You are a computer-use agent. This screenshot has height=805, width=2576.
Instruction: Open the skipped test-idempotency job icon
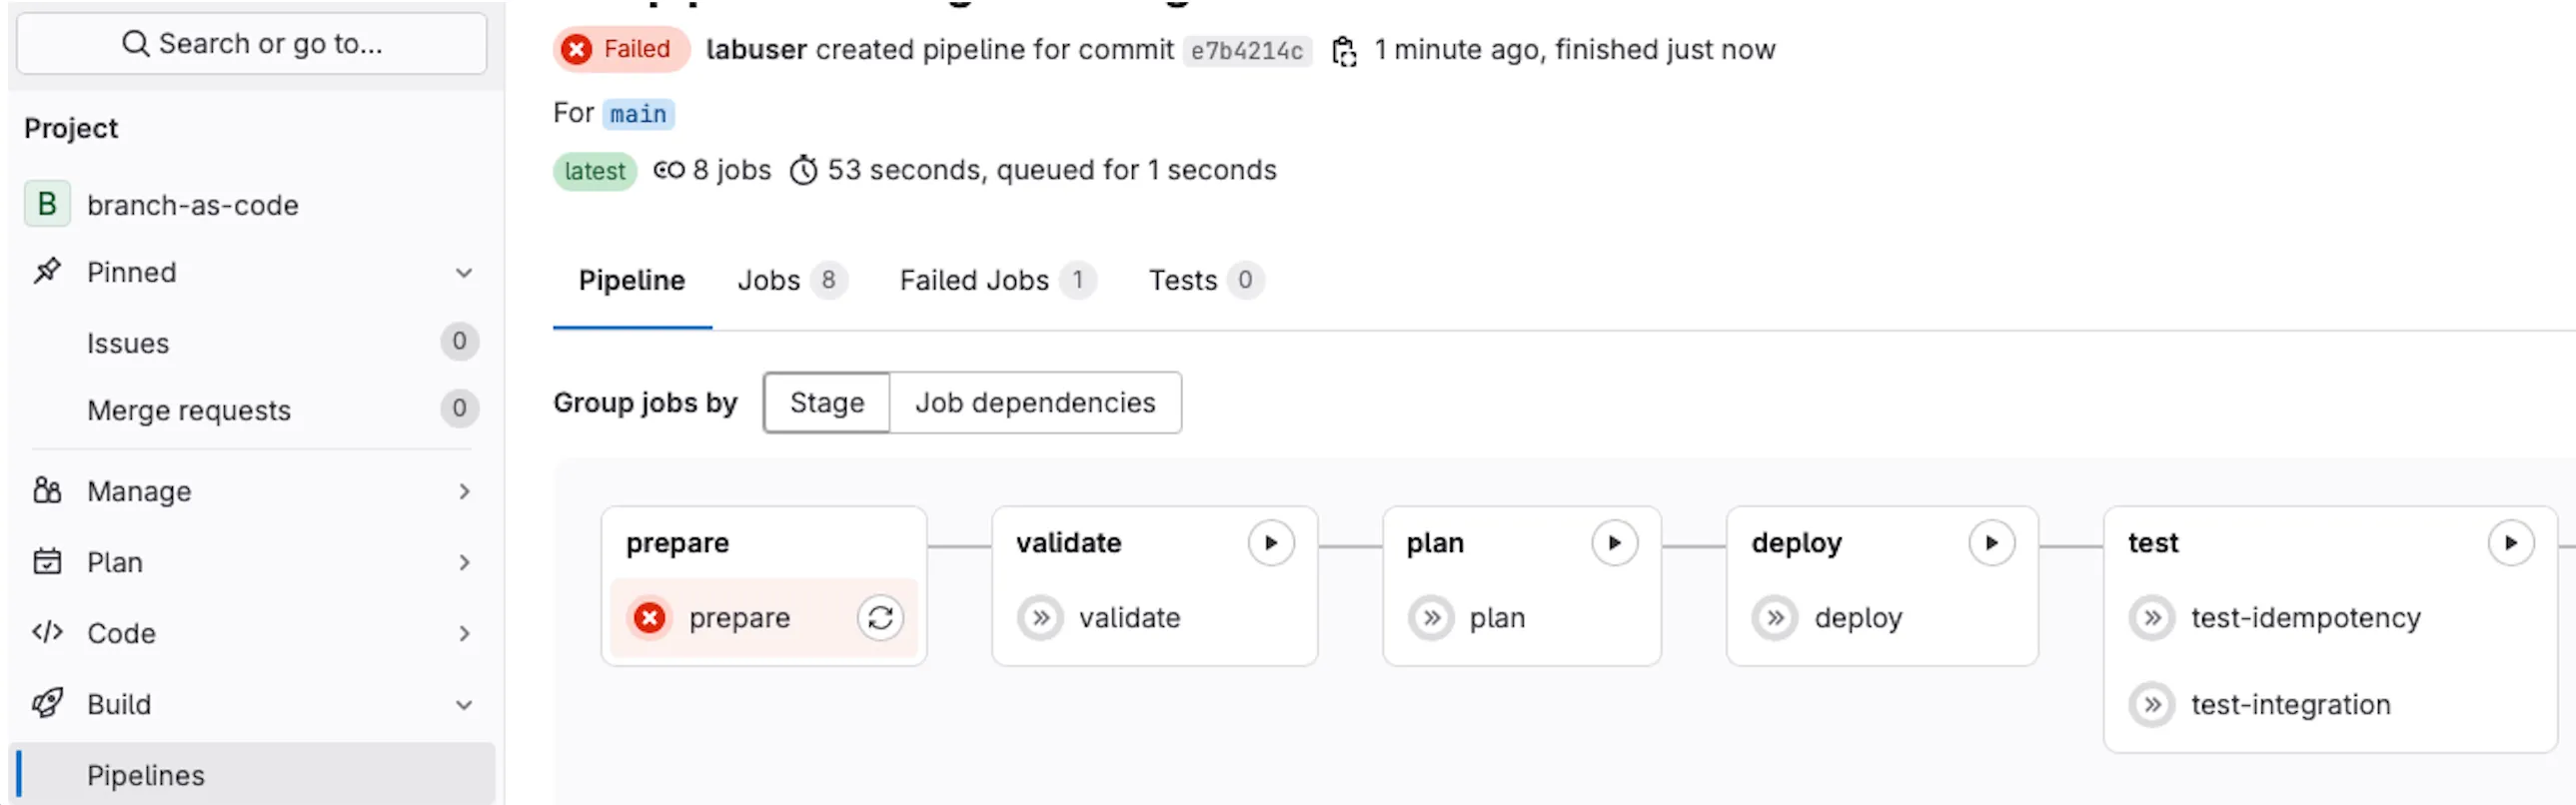2151,618
